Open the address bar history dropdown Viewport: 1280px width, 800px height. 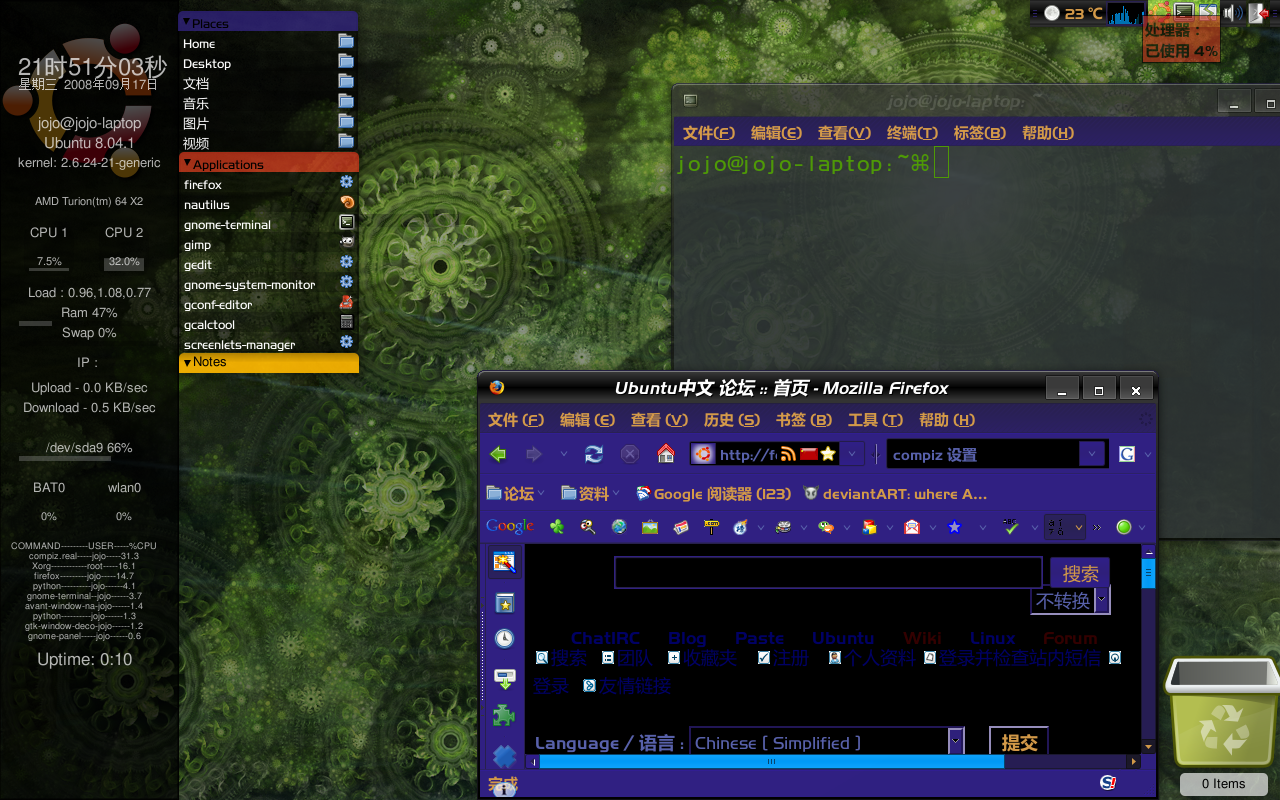click(851, 454)
